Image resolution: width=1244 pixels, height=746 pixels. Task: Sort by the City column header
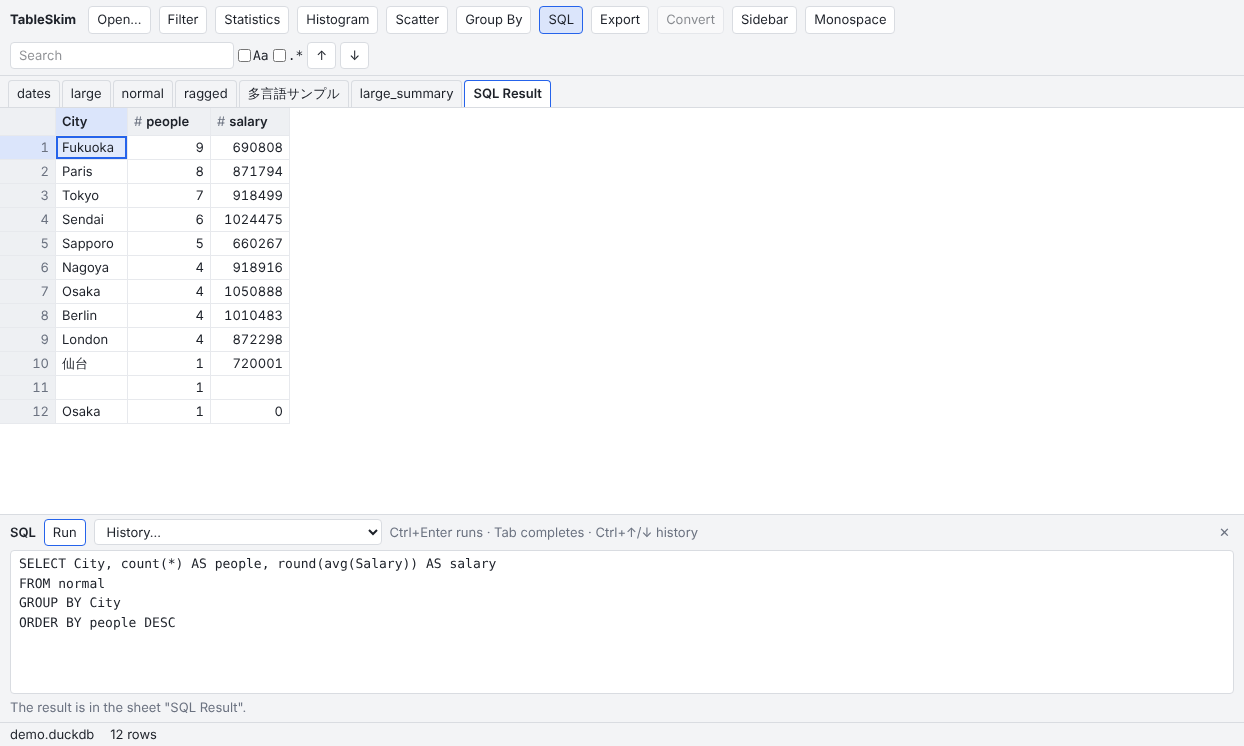coord(91,121)
